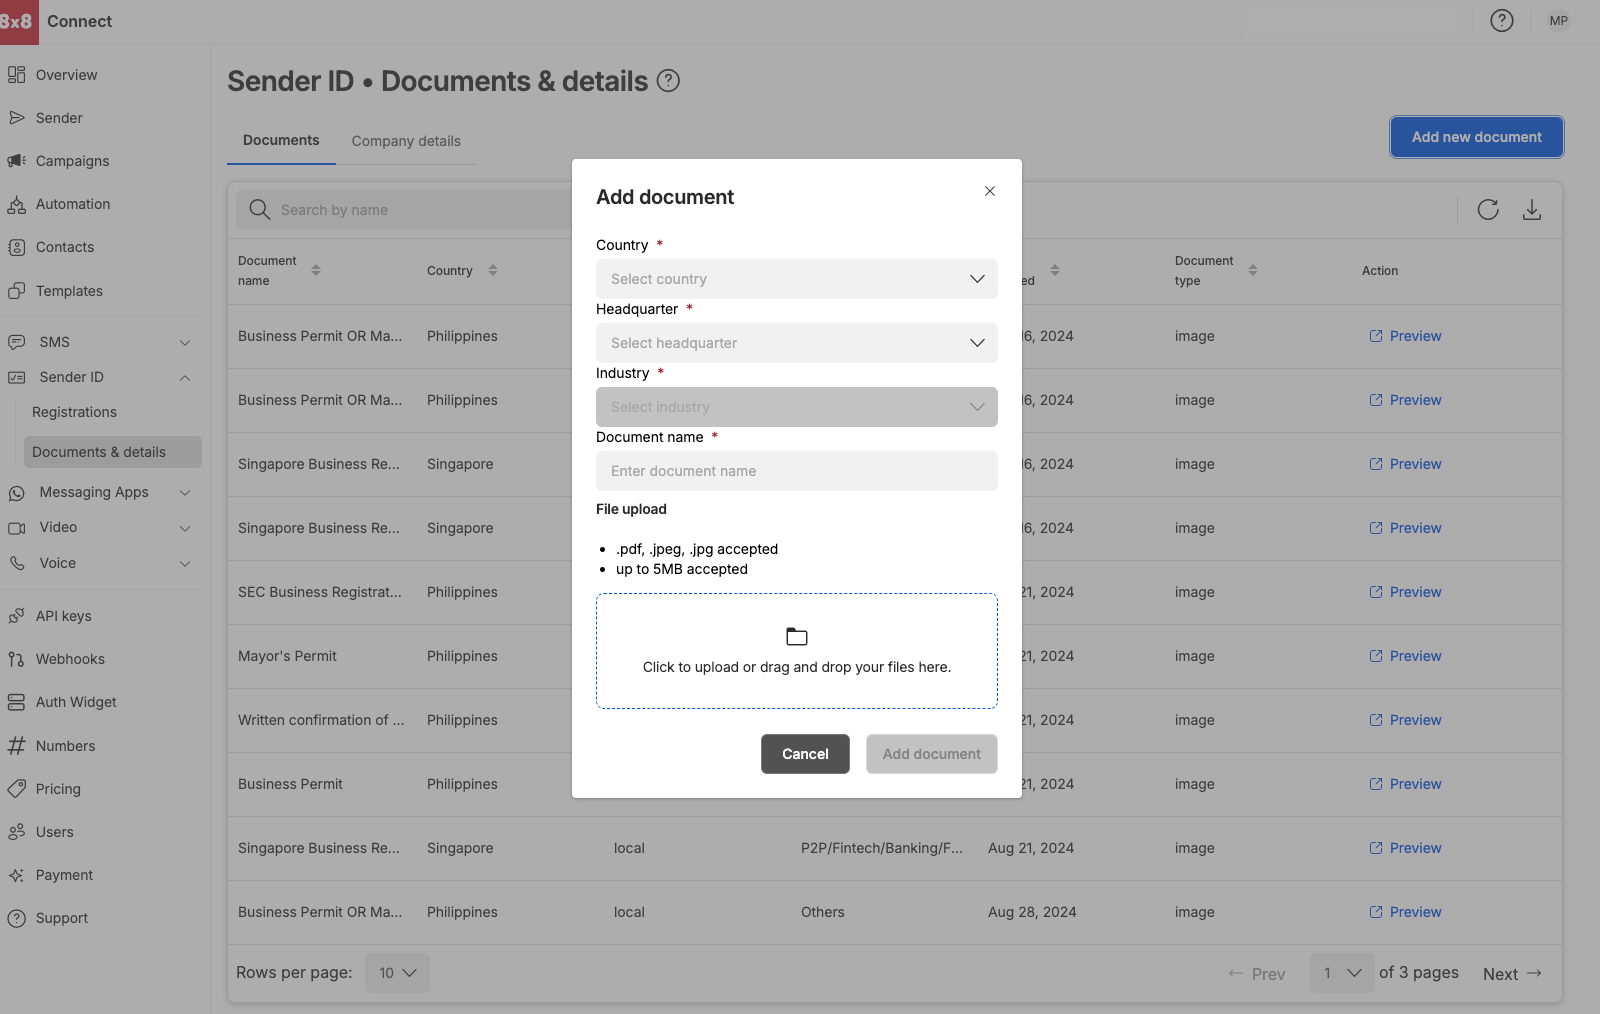
Task: Open the help question mark icon in top bar
Action: pos(1501,20)
